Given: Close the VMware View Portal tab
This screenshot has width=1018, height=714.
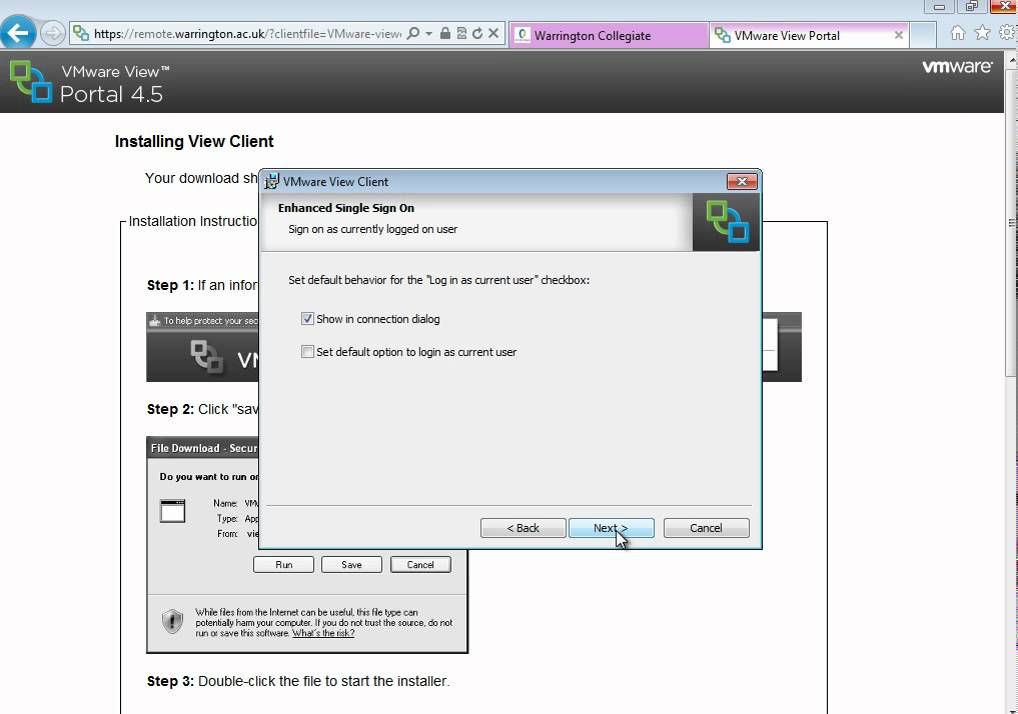Looking at the screenshot, I should 899,35.
